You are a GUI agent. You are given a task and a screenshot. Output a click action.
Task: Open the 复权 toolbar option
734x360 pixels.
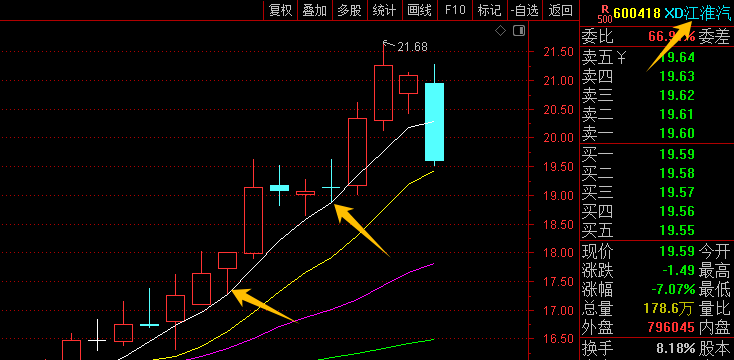(x=281, y=10)
